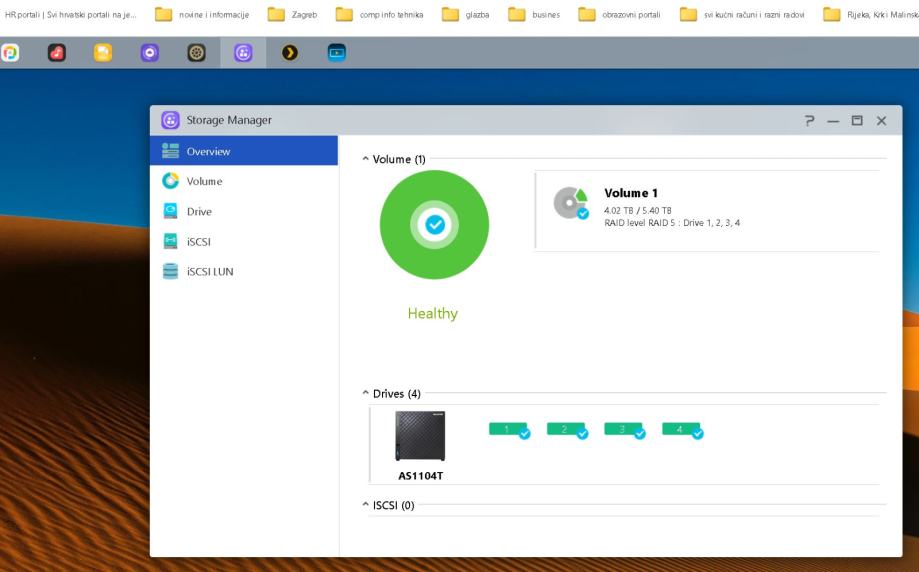Image resolution: width=919 pixels, height=572 pixels.
Task: Switch to the Overview page
Action: [208, 151]
